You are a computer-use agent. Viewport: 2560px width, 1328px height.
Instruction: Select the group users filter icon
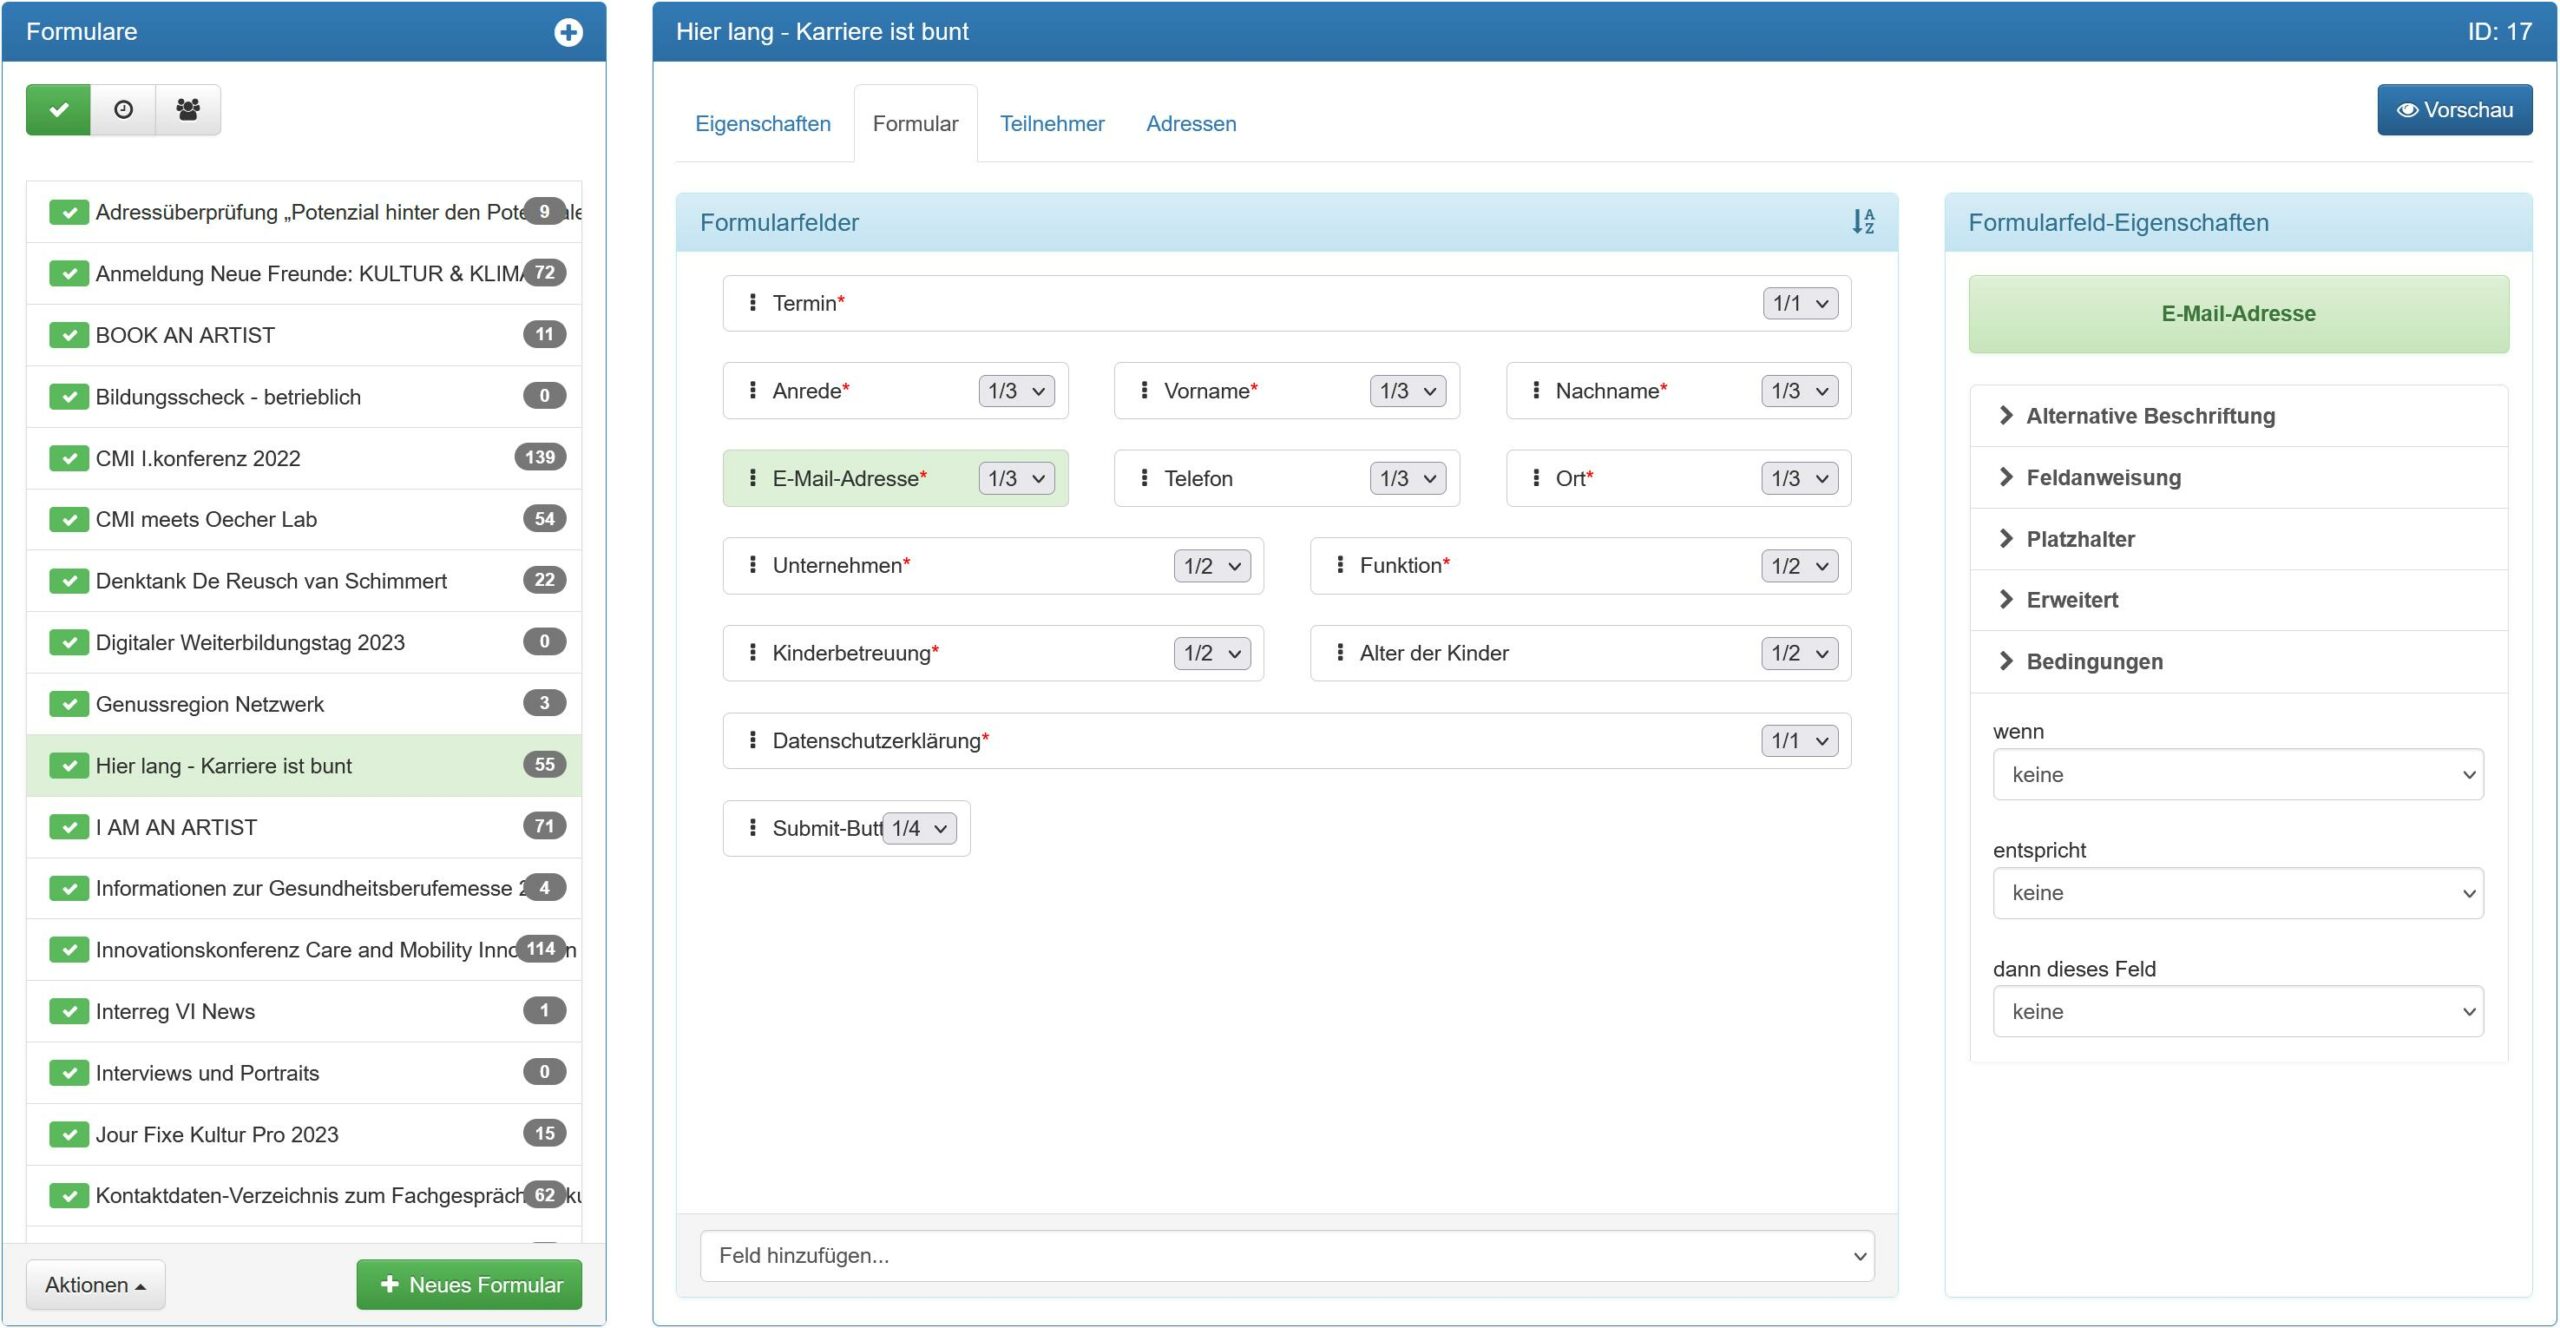[188, 109]
